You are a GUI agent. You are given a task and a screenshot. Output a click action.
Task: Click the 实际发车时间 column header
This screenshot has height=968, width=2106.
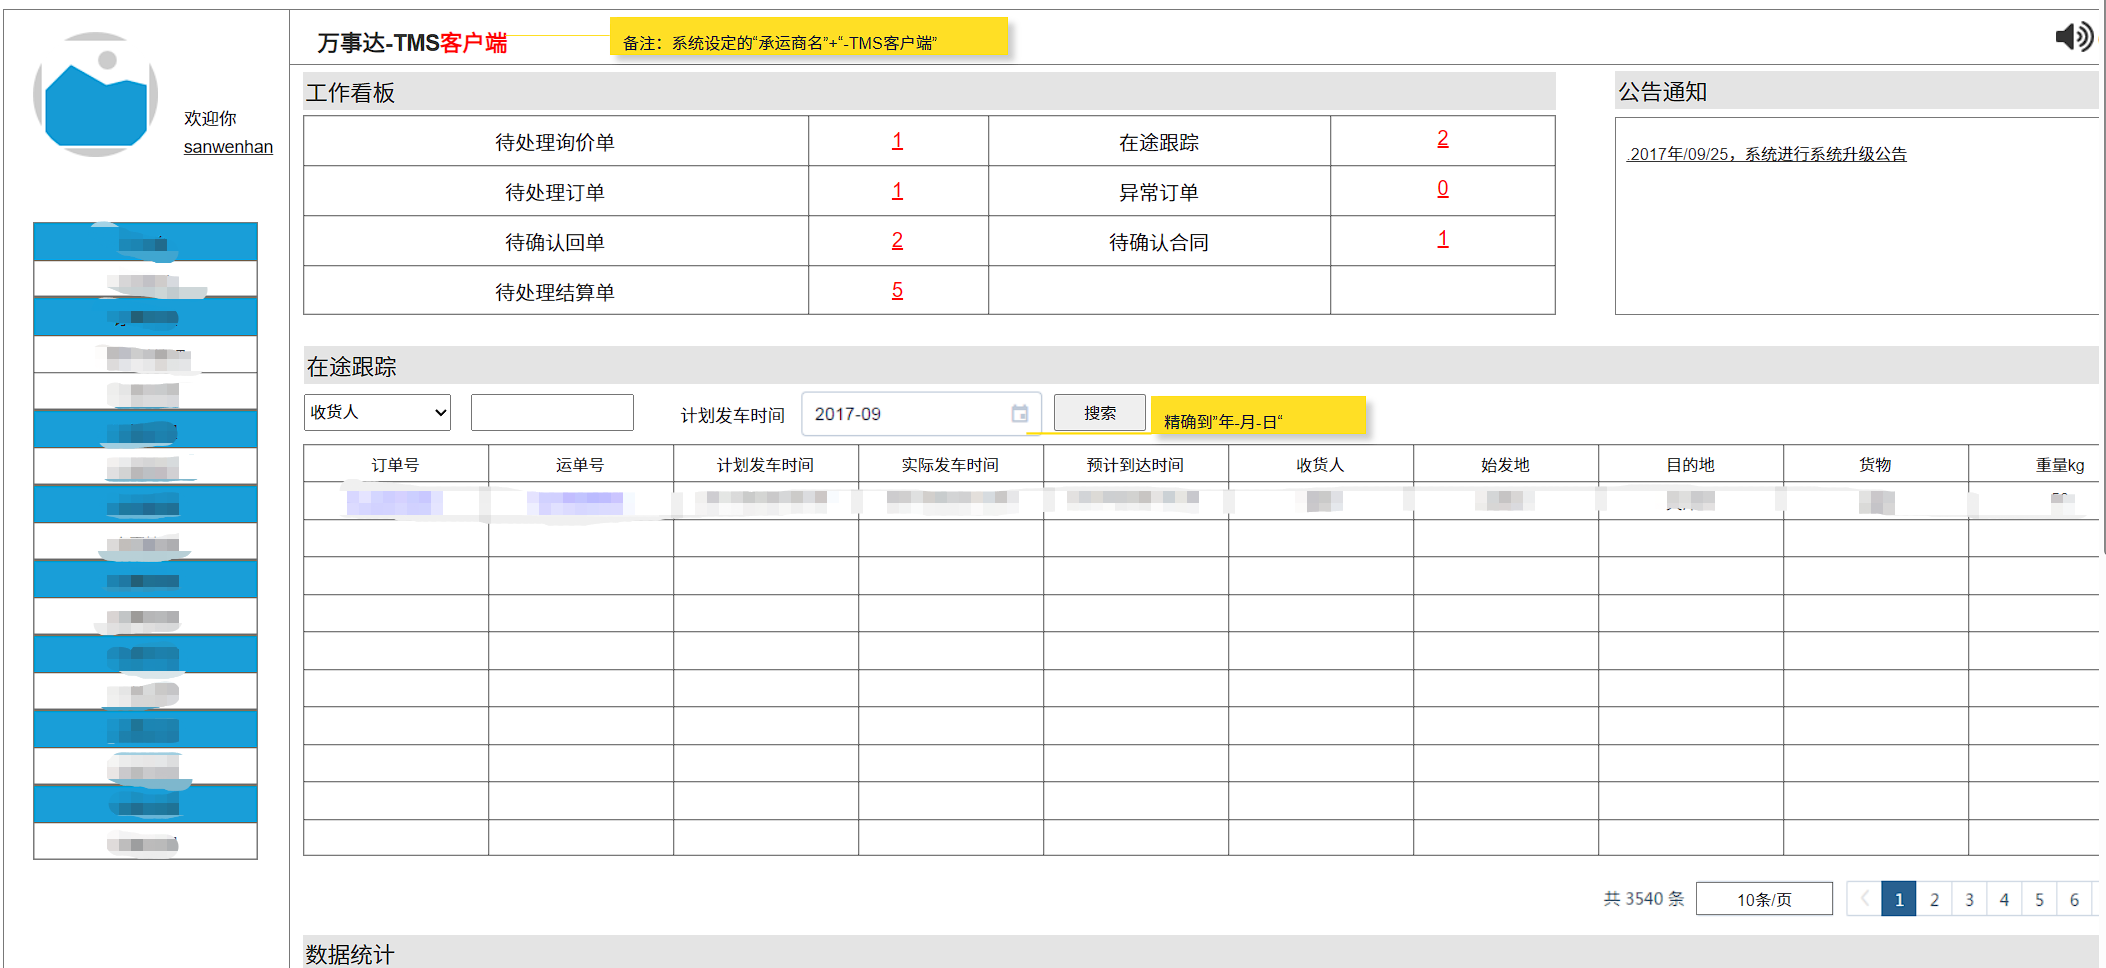pos(951,465)
